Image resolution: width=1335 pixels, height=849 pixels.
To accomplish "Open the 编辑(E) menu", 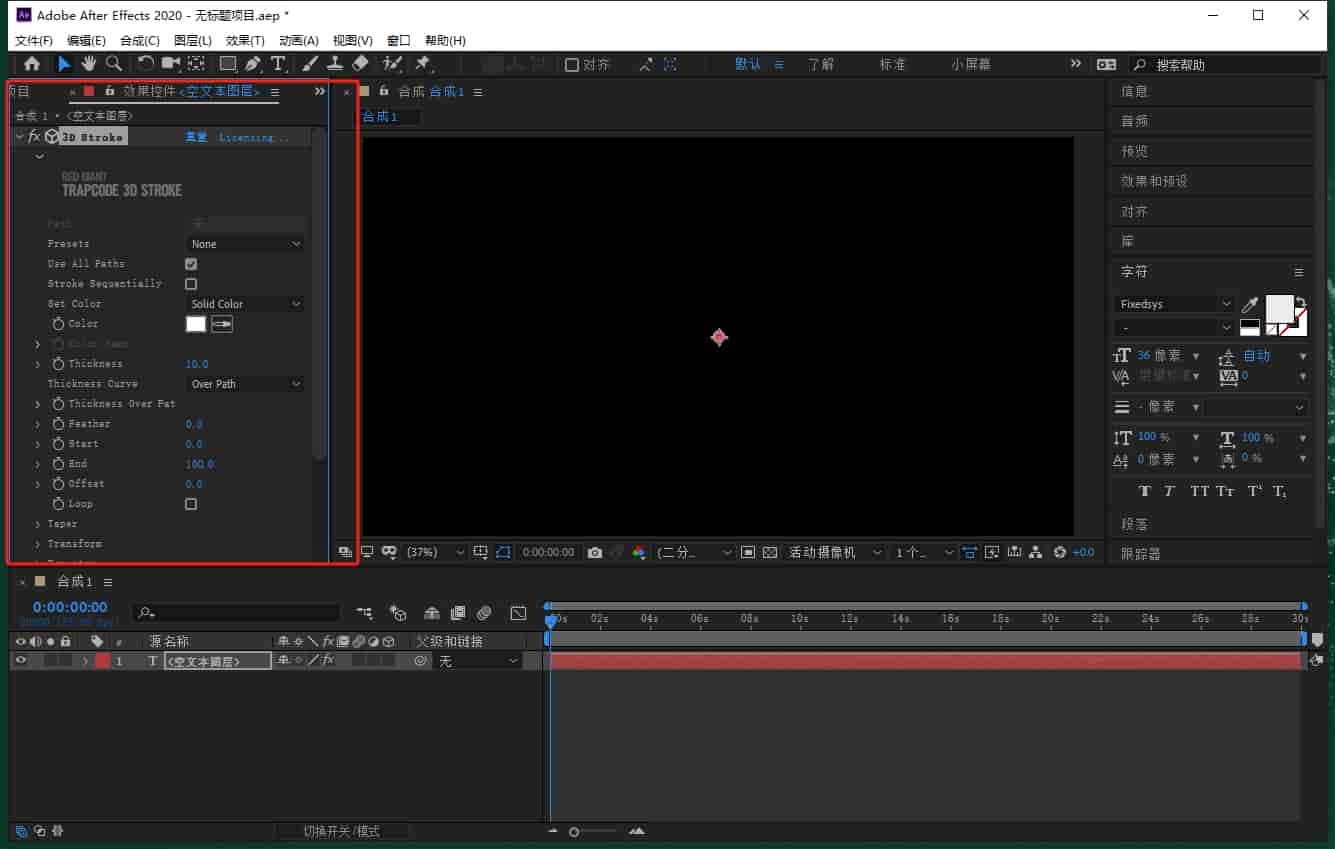I will point(86,40).
